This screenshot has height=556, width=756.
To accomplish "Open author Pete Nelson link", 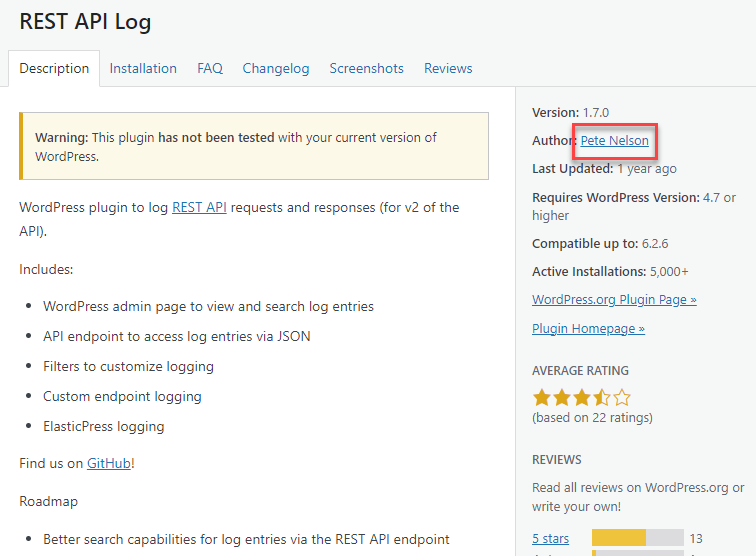I will [x=614, y=140].
